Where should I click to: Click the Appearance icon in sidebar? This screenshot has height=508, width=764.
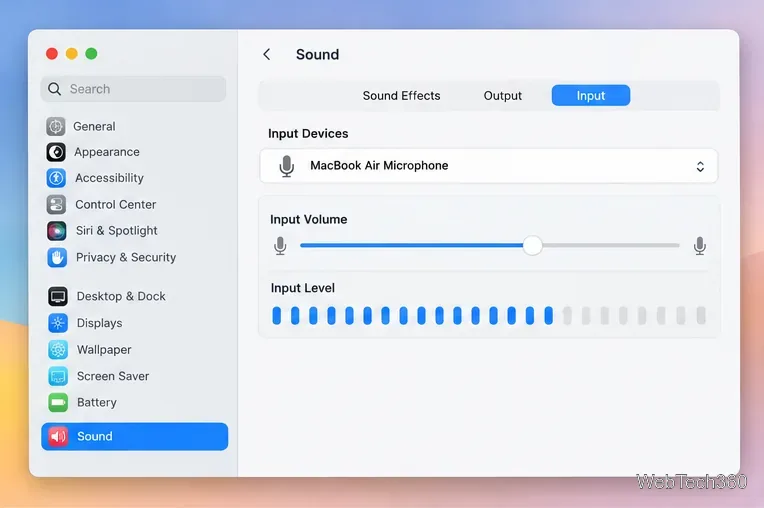tap(56, 152)
